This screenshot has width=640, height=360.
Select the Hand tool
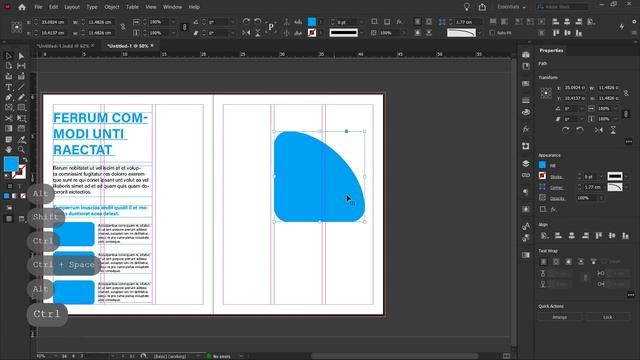tap(8, 149)
